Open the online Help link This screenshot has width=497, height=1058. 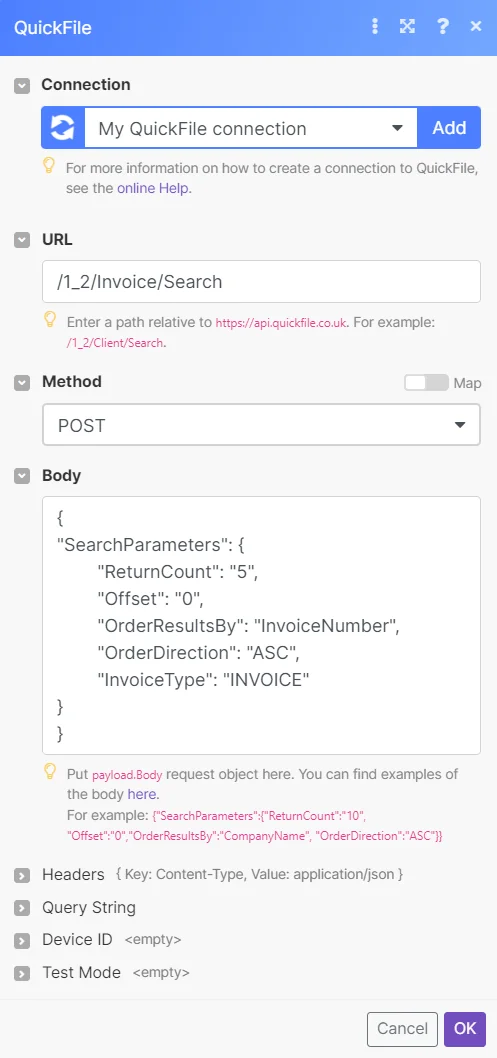(154, 188)
